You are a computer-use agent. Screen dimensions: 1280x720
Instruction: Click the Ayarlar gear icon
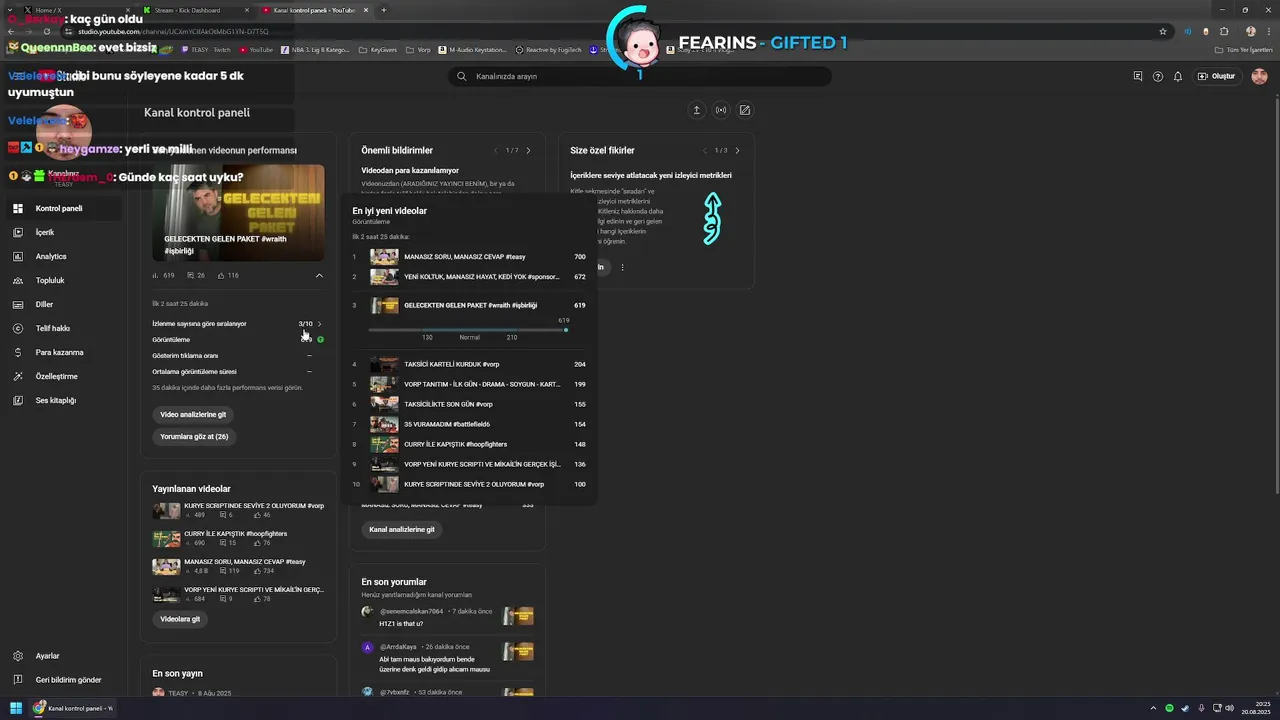[x=17, y=656]
